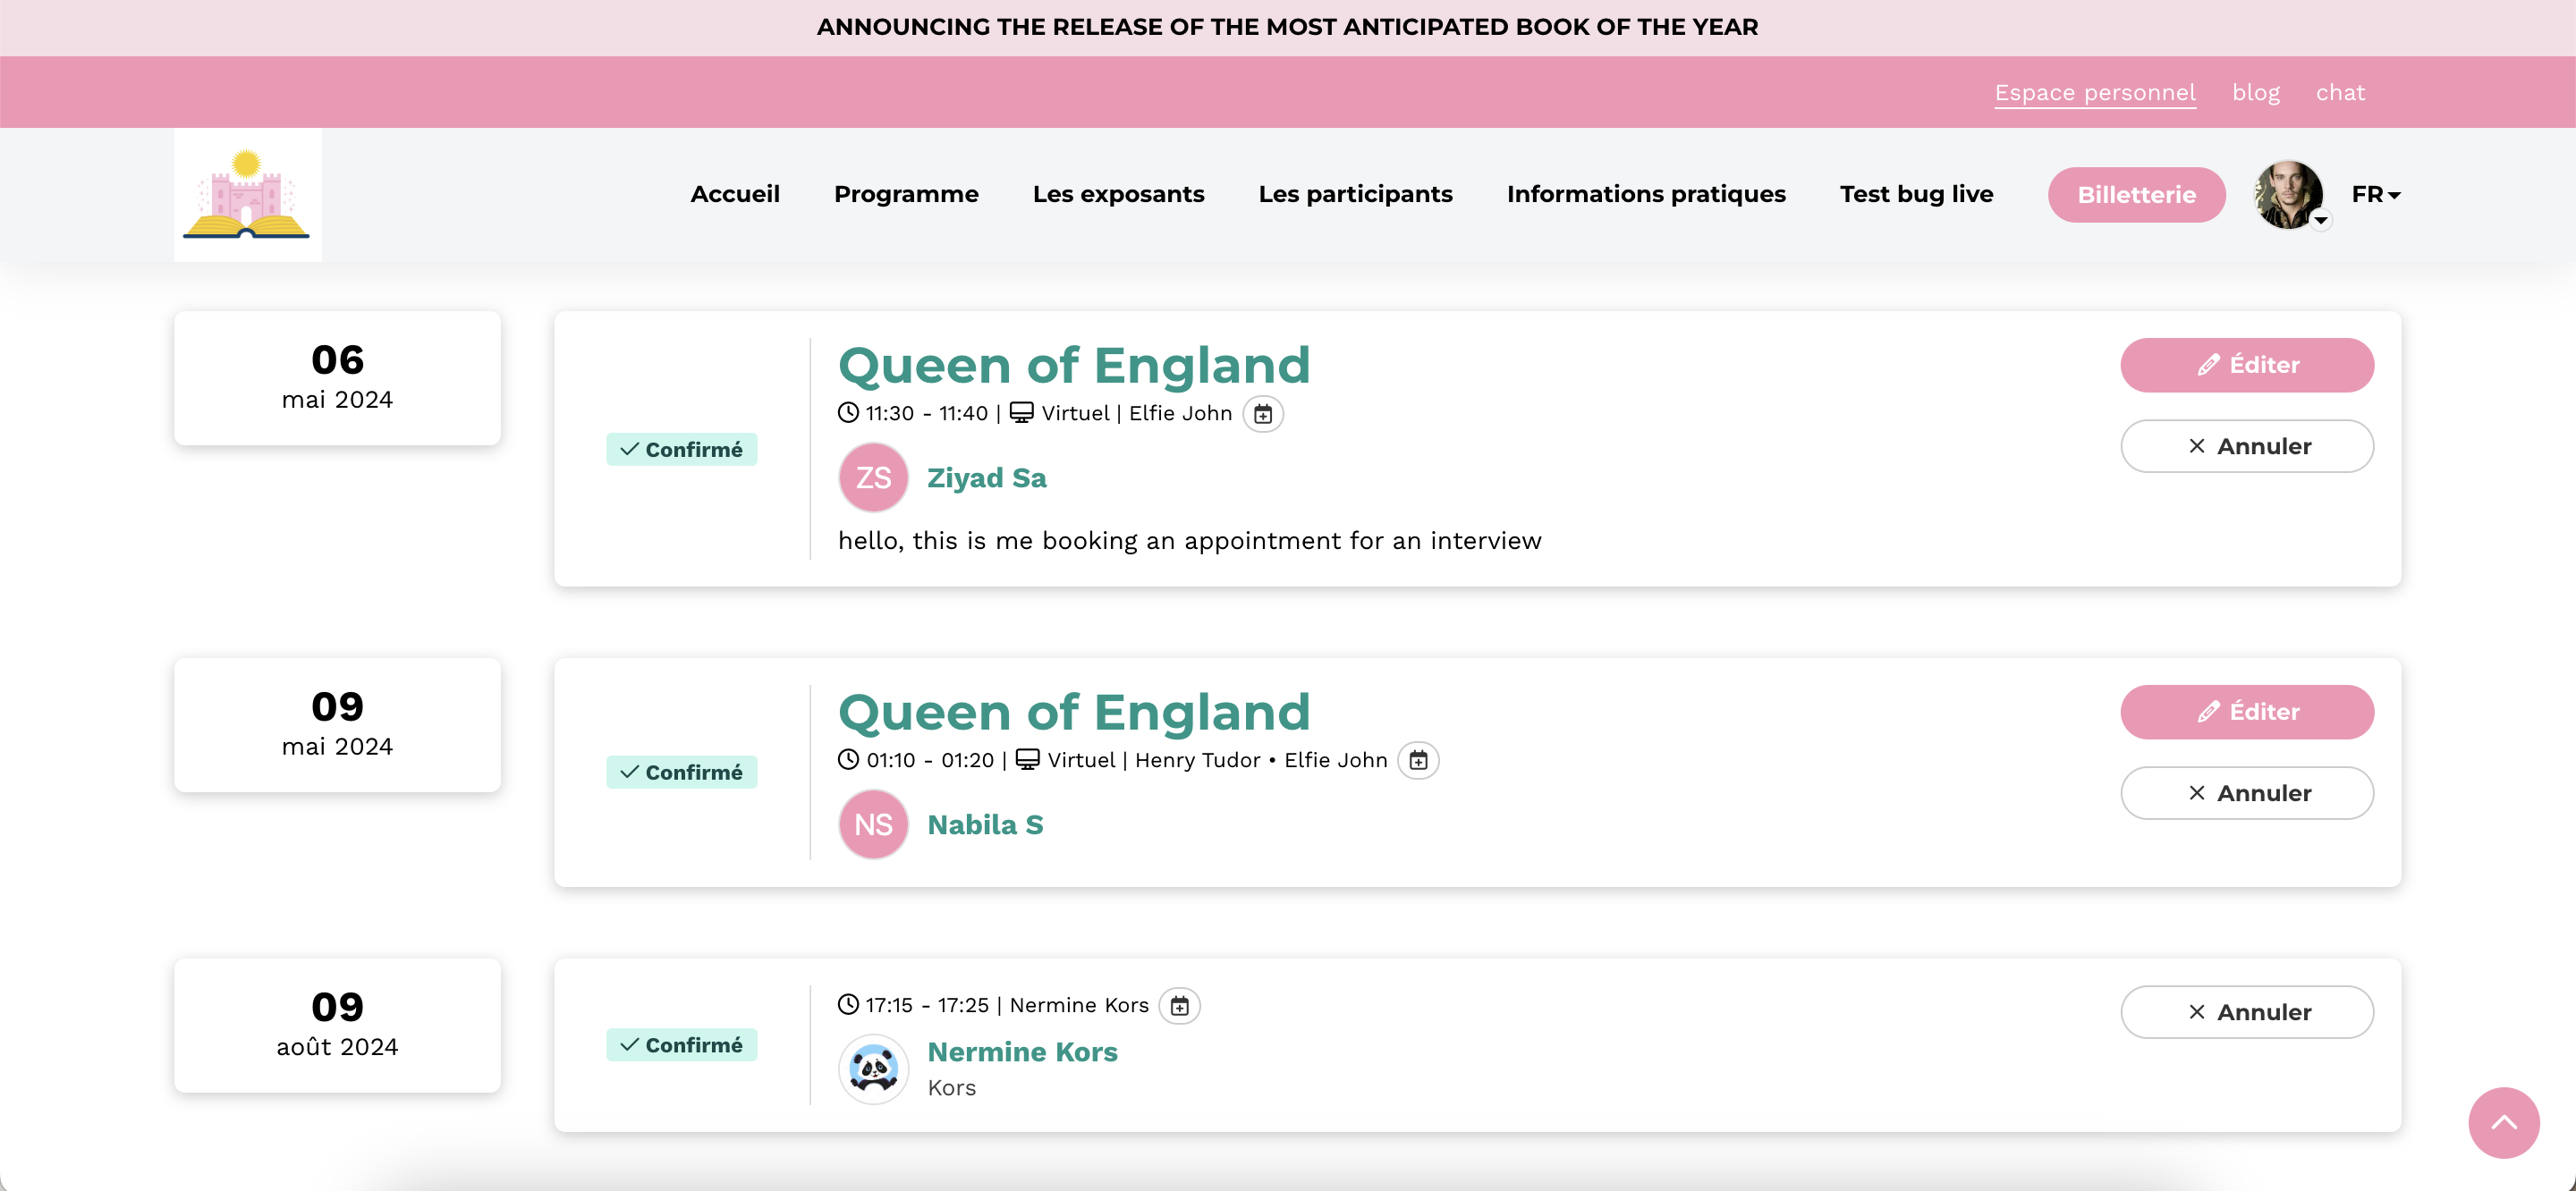Open the Accueil menu item
Screen dimensions: 2576x1191
pos(735,194)
